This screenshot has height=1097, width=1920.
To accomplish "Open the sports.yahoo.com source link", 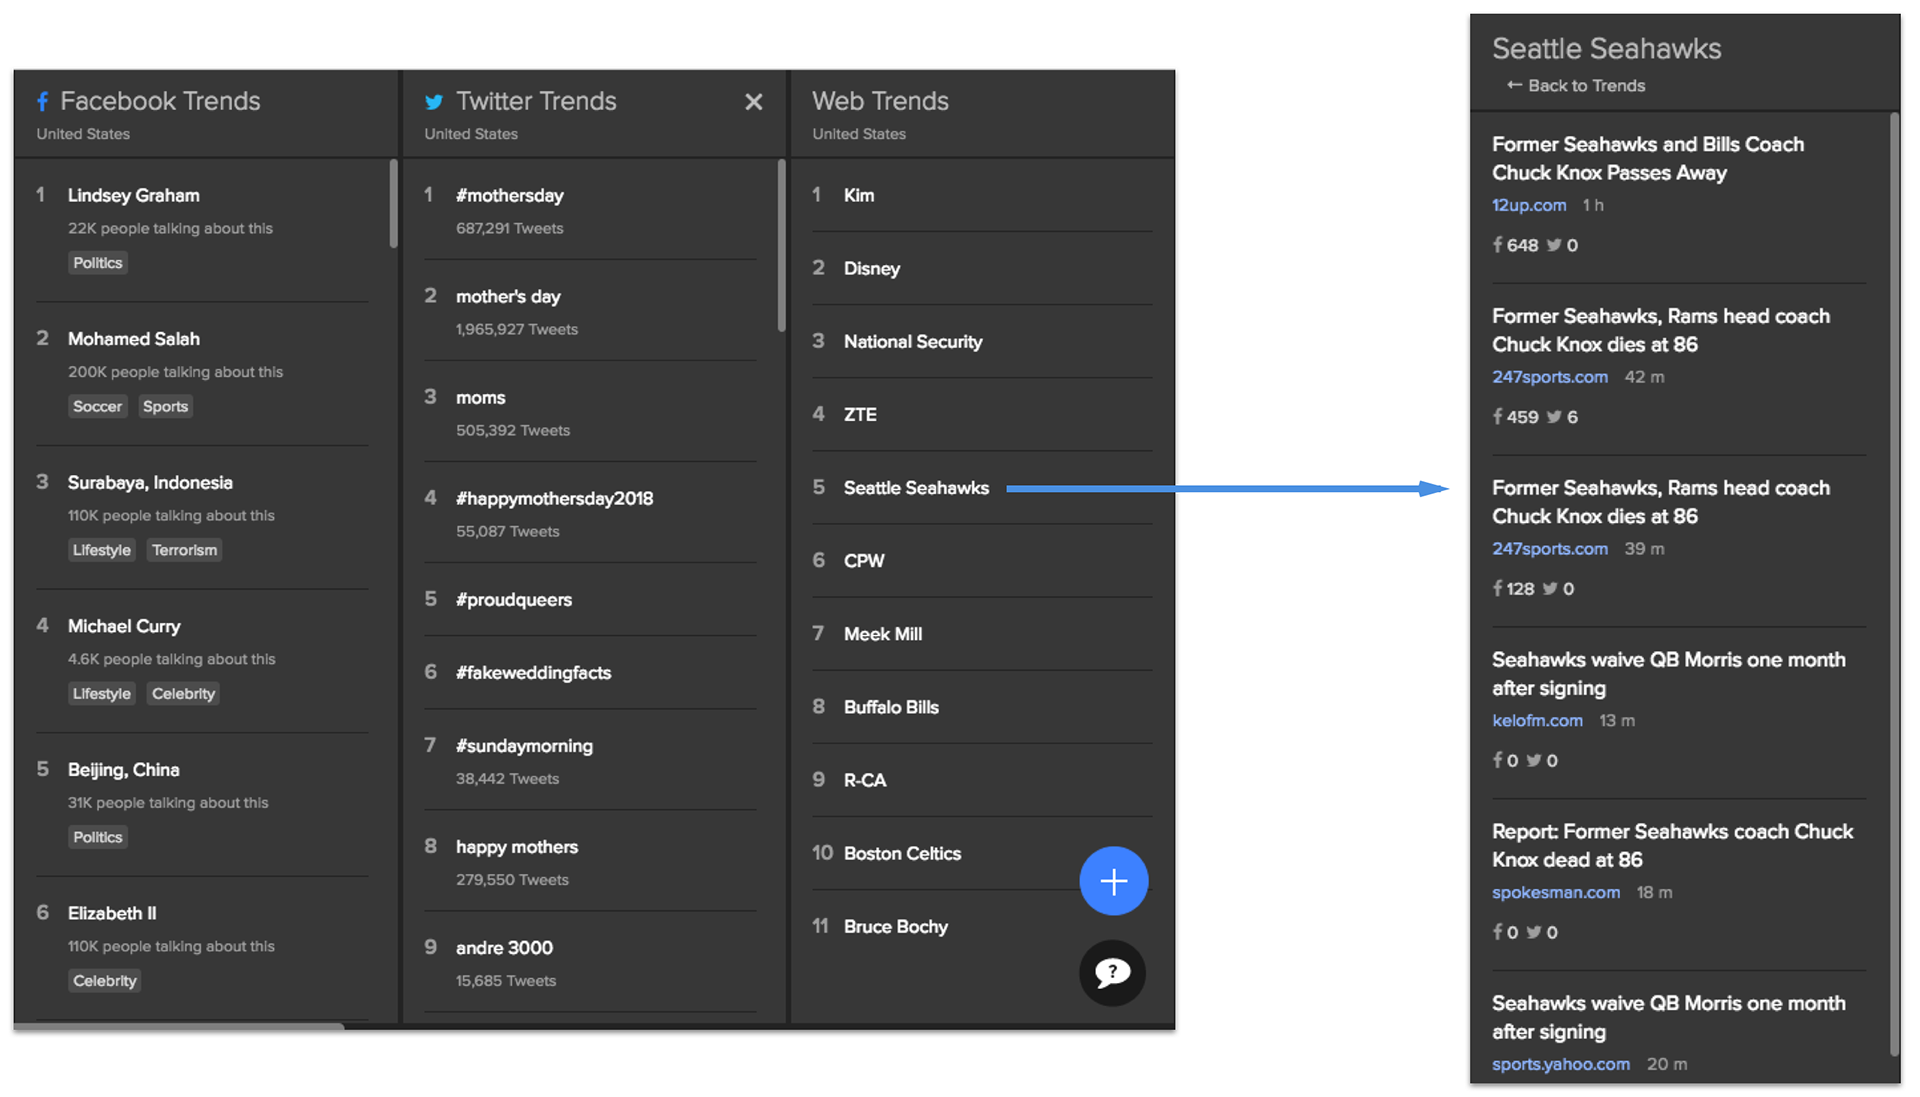I will point(1561,1064).
